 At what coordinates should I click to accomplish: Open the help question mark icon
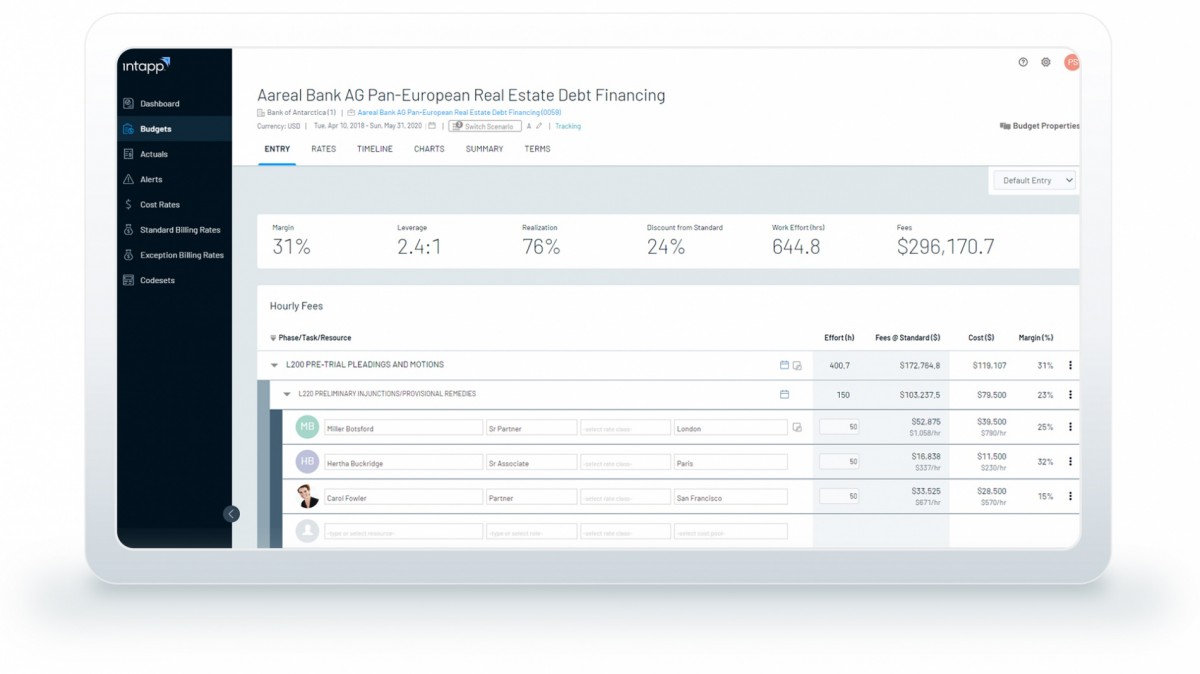coord(1023,62)
